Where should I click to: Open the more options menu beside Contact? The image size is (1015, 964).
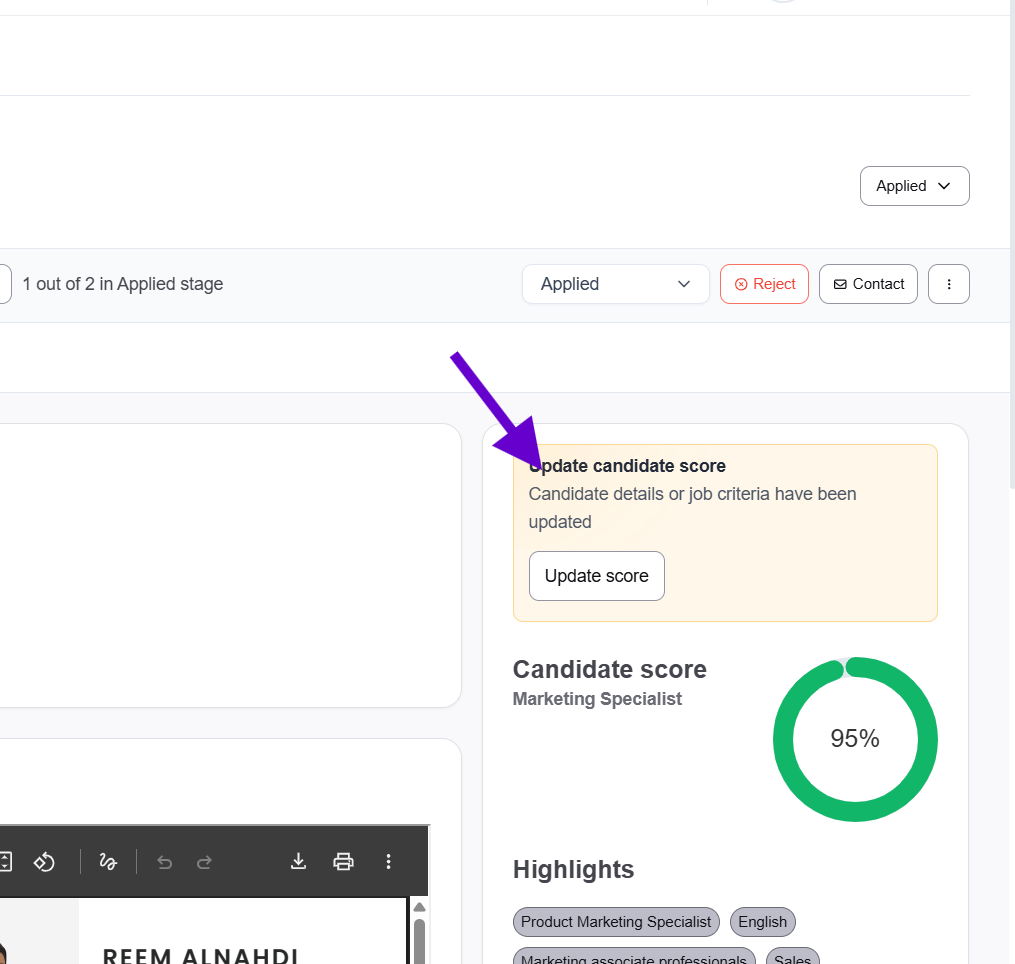tap(948, 284)
